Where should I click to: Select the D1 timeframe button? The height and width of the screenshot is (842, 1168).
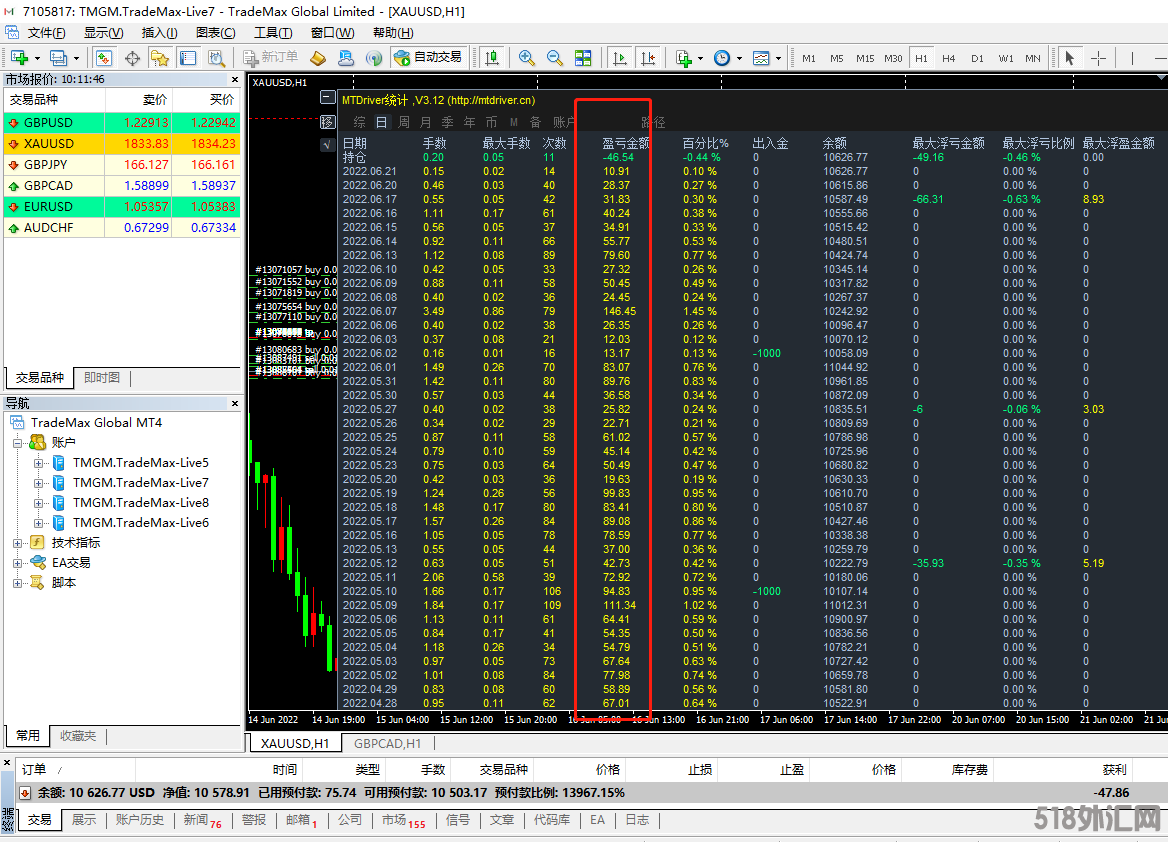click(x=977, y=58)
